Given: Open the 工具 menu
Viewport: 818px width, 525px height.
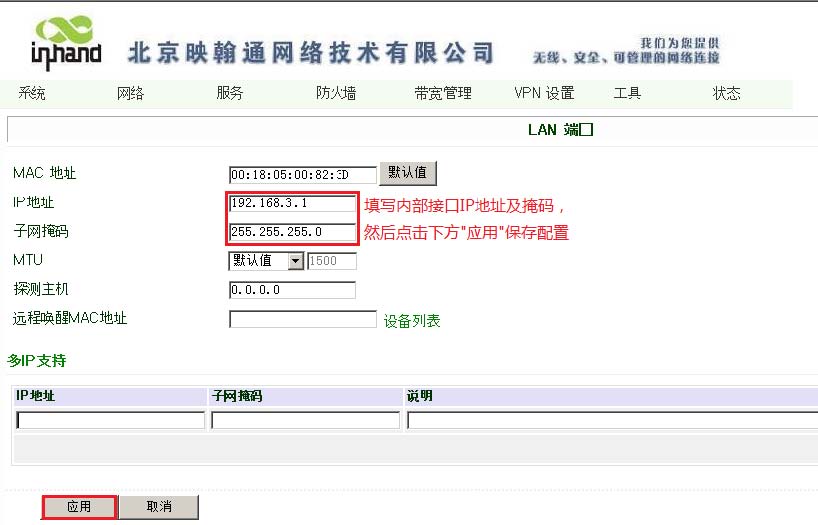Looking at the screenshot, I should click(627, 94).
